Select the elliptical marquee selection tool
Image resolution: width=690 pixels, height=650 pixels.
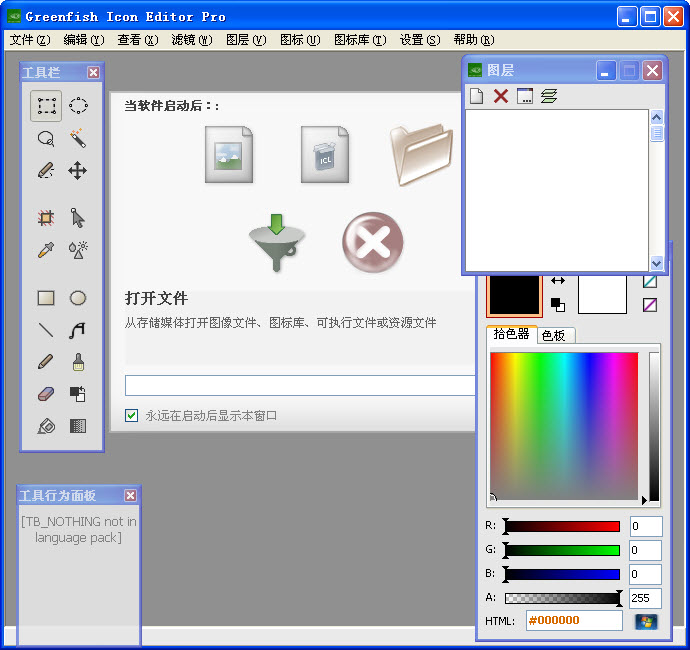click(78, 106)
